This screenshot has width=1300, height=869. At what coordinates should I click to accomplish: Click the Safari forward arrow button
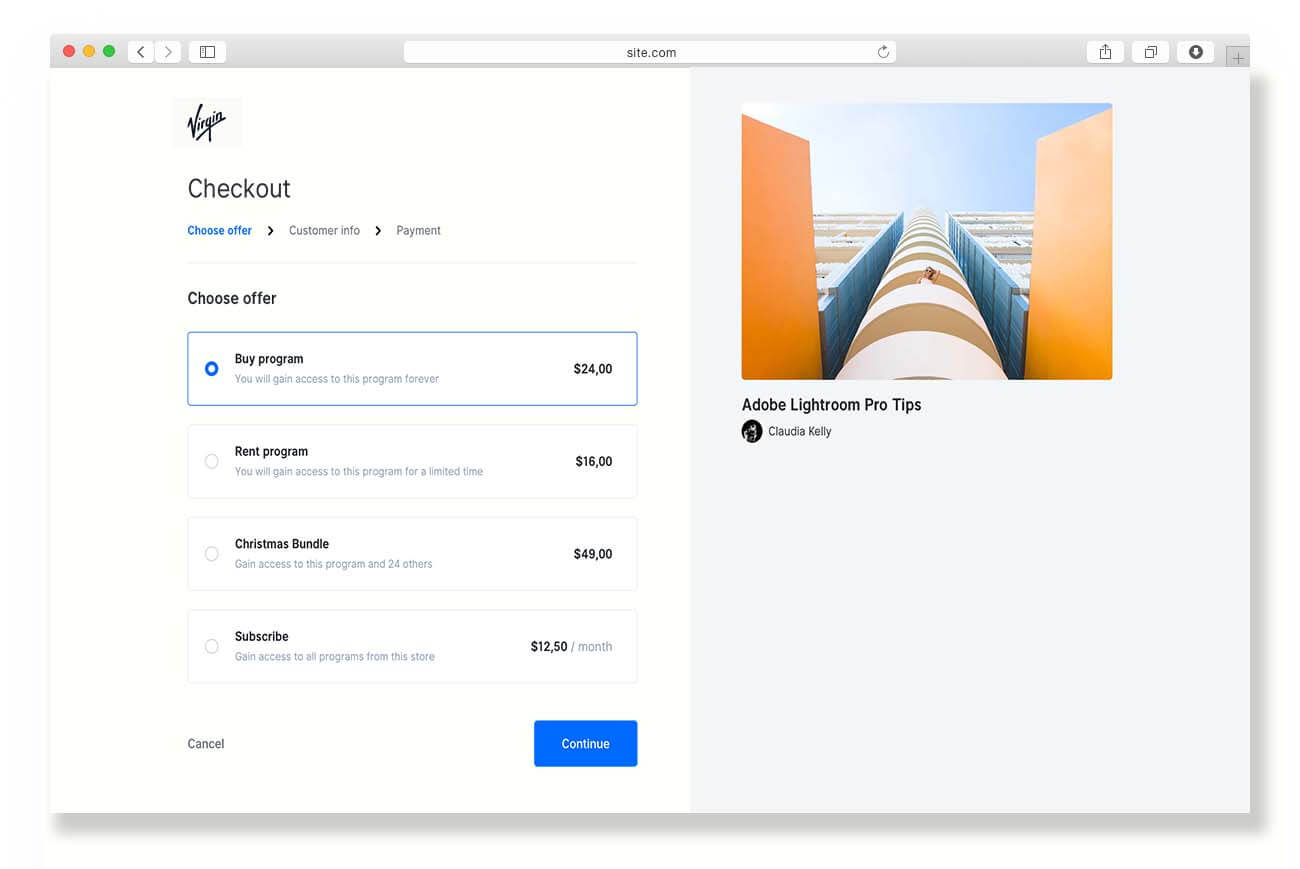[x=168, y=52]
